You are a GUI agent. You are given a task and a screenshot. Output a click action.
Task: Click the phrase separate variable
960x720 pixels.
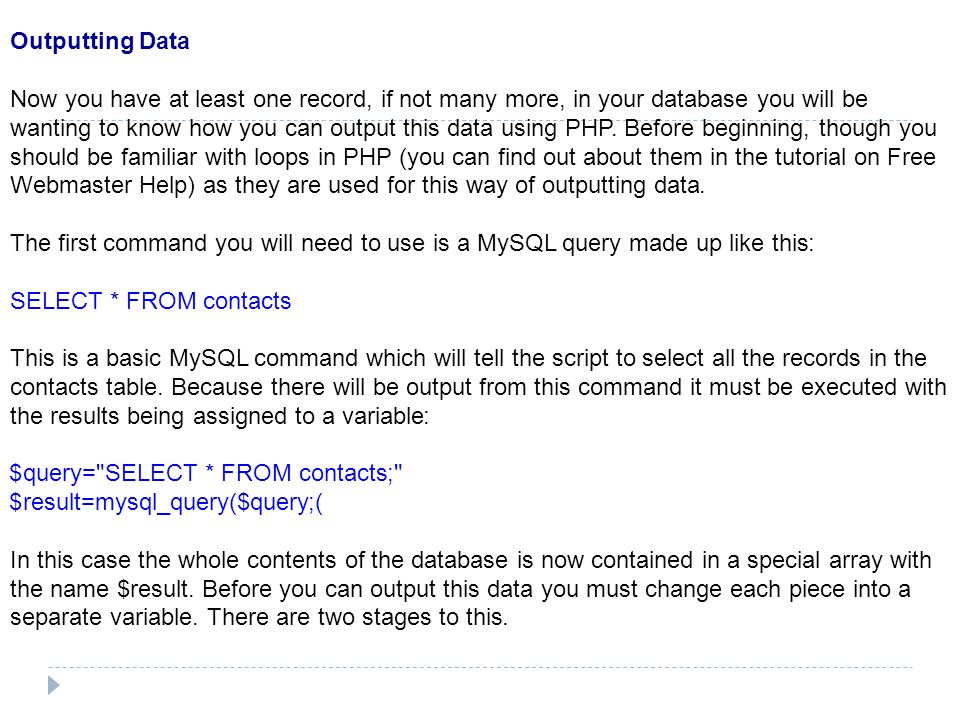pyautogui.click(x=102, y=617)
